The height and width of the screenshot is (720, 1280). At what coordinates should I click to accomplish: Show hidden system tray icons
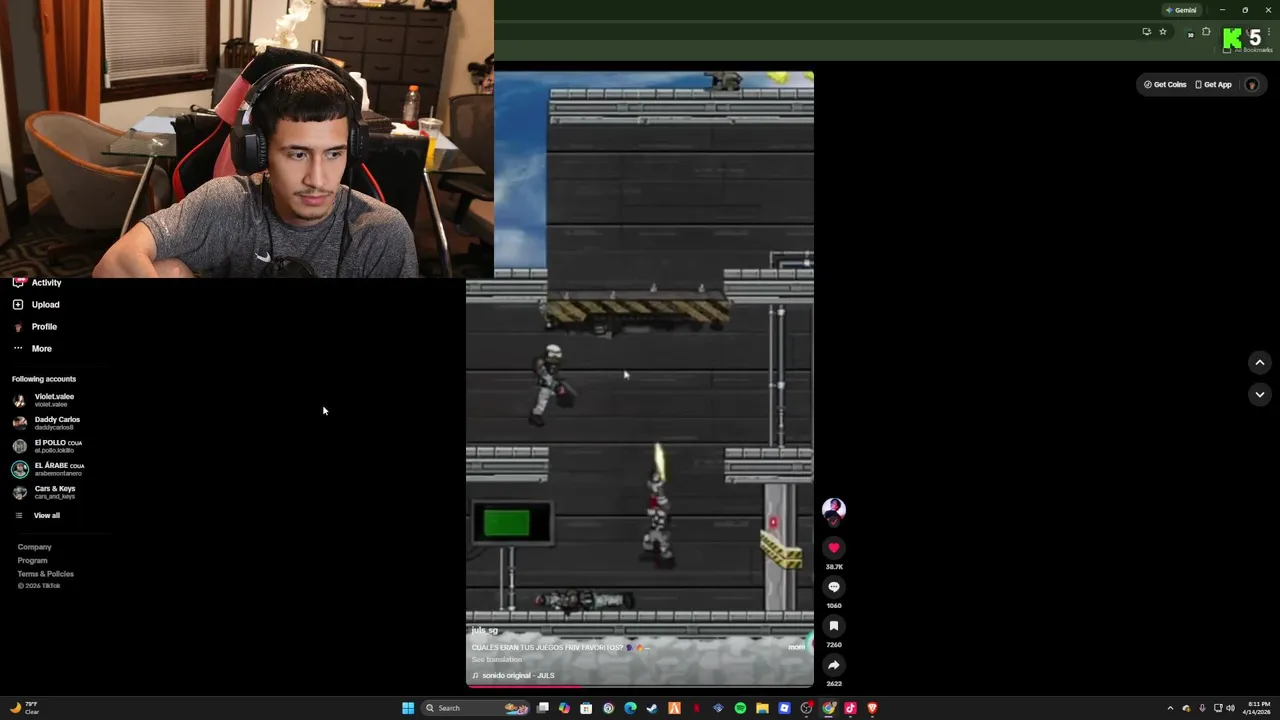pos(1170,708)
